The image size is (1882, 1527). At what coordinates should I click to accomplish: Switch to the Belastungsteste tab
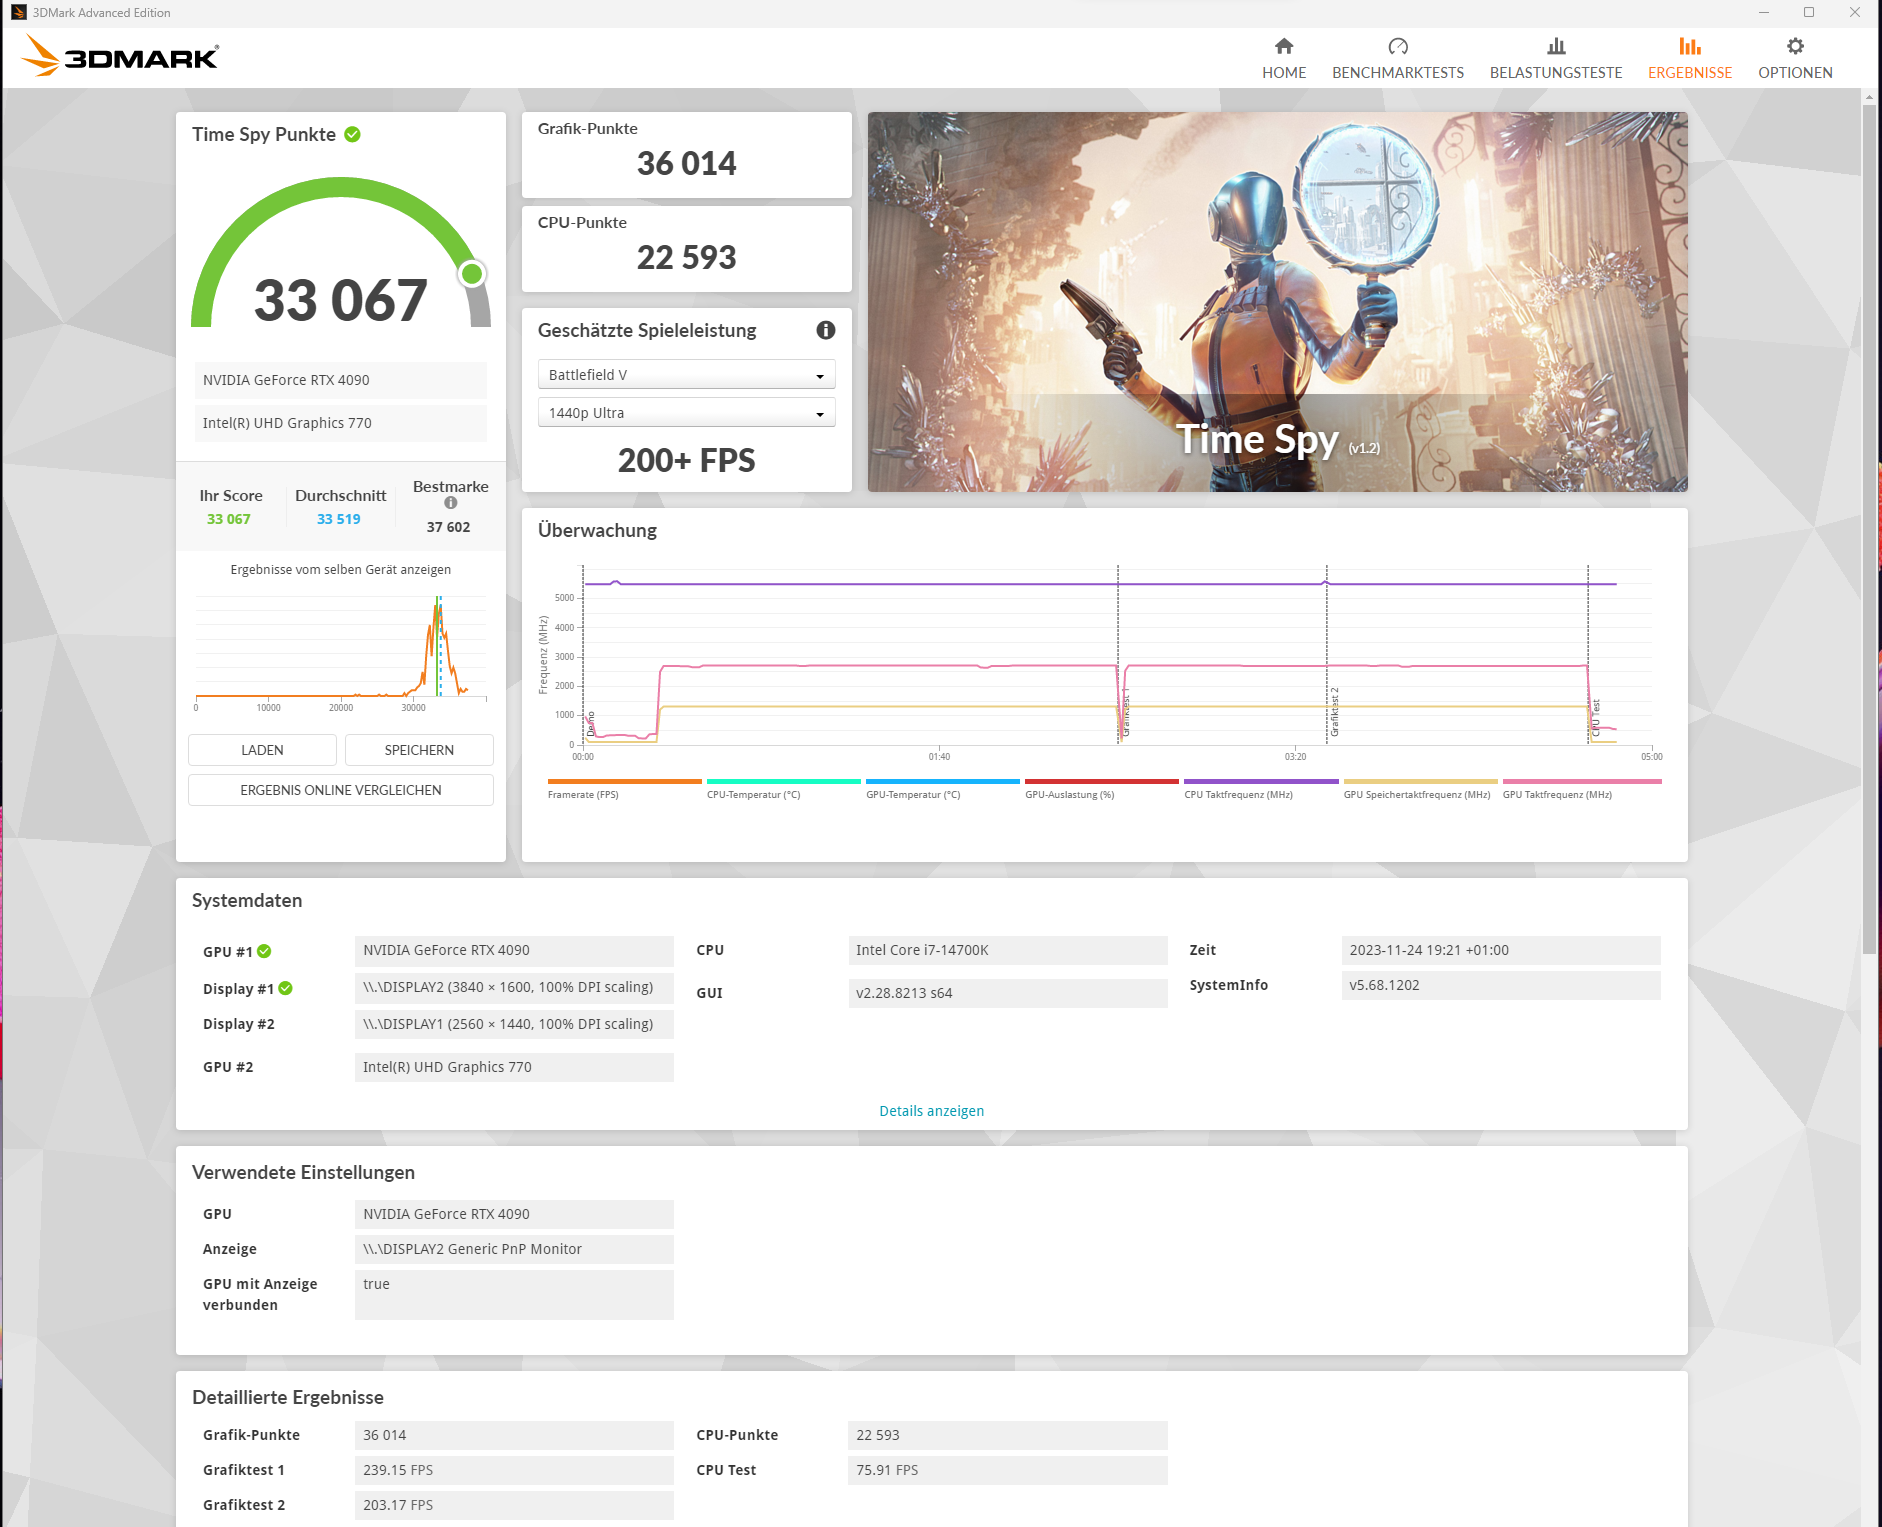(1556, 58)
